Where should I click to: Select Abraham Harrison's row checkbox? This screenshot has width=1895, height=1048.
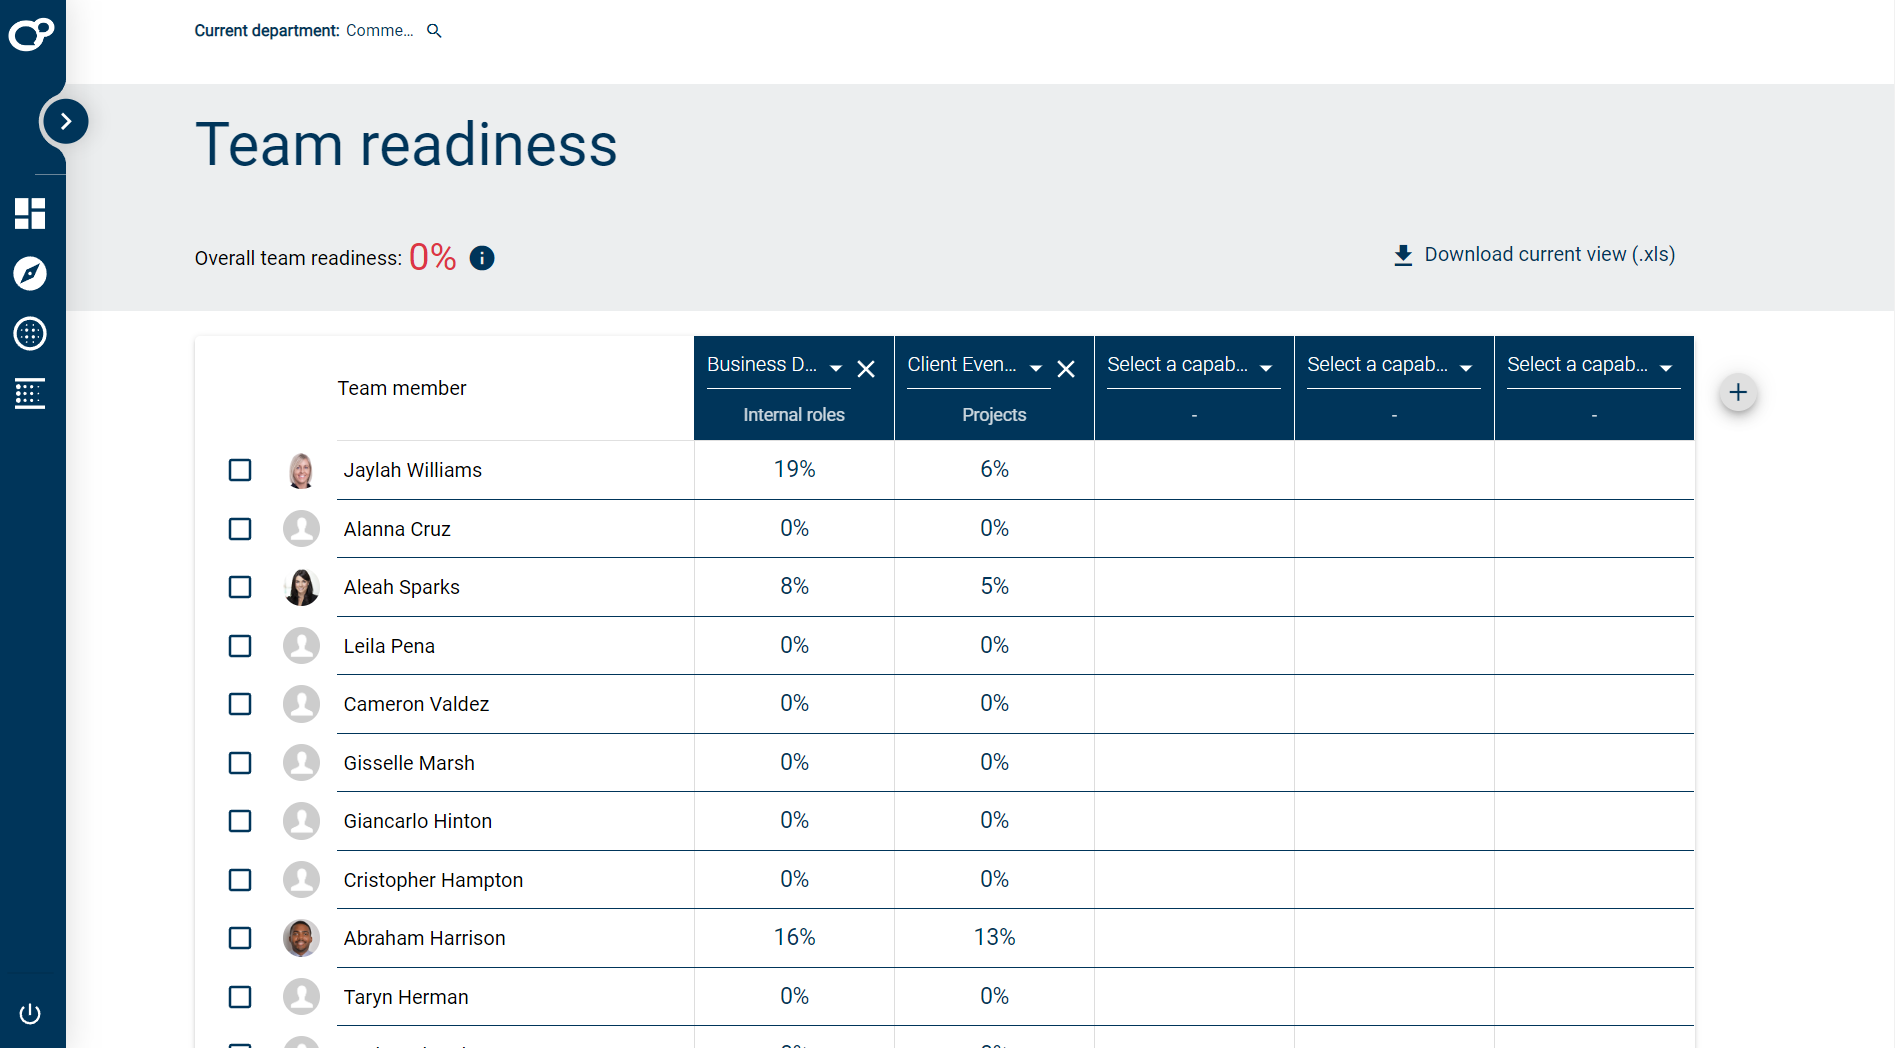pyautogui.click(x=239, y=938)
